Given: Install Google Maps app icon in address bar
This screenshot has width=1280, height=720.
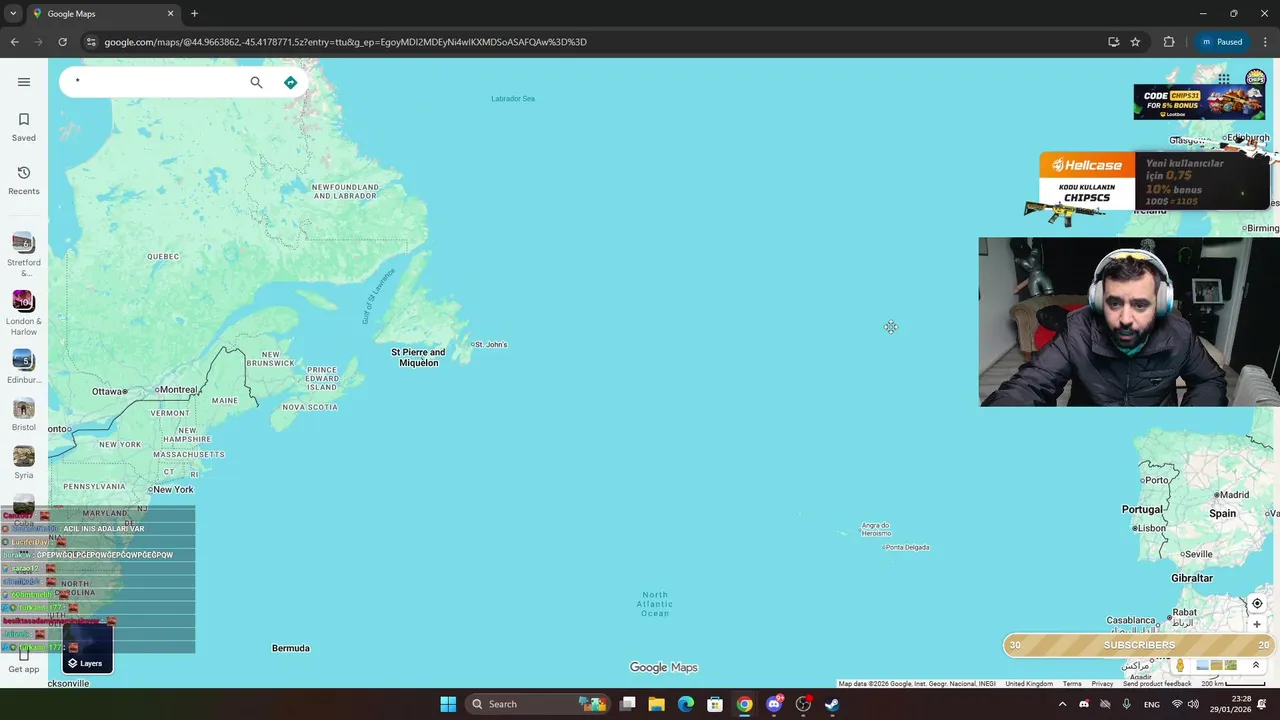Looking at the screenshot, I should pos(1113,42).
